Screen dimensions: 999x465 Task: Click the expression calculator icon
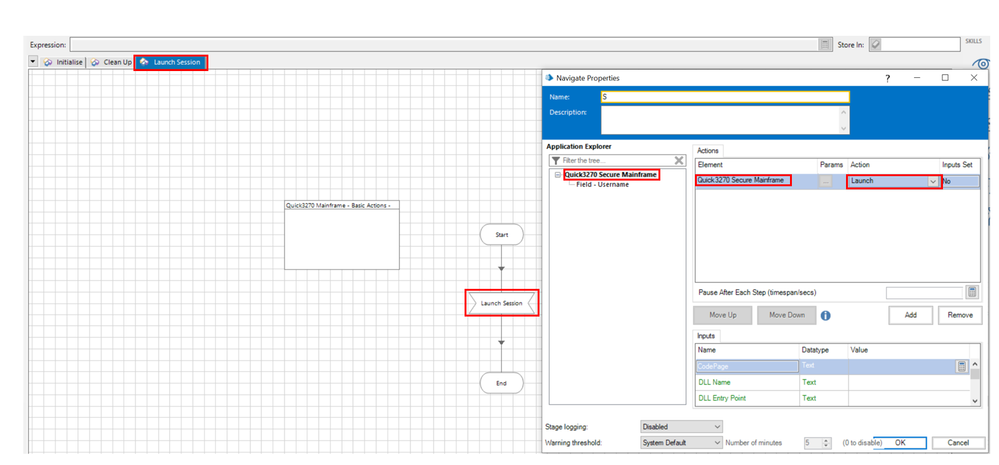(825, 45)
